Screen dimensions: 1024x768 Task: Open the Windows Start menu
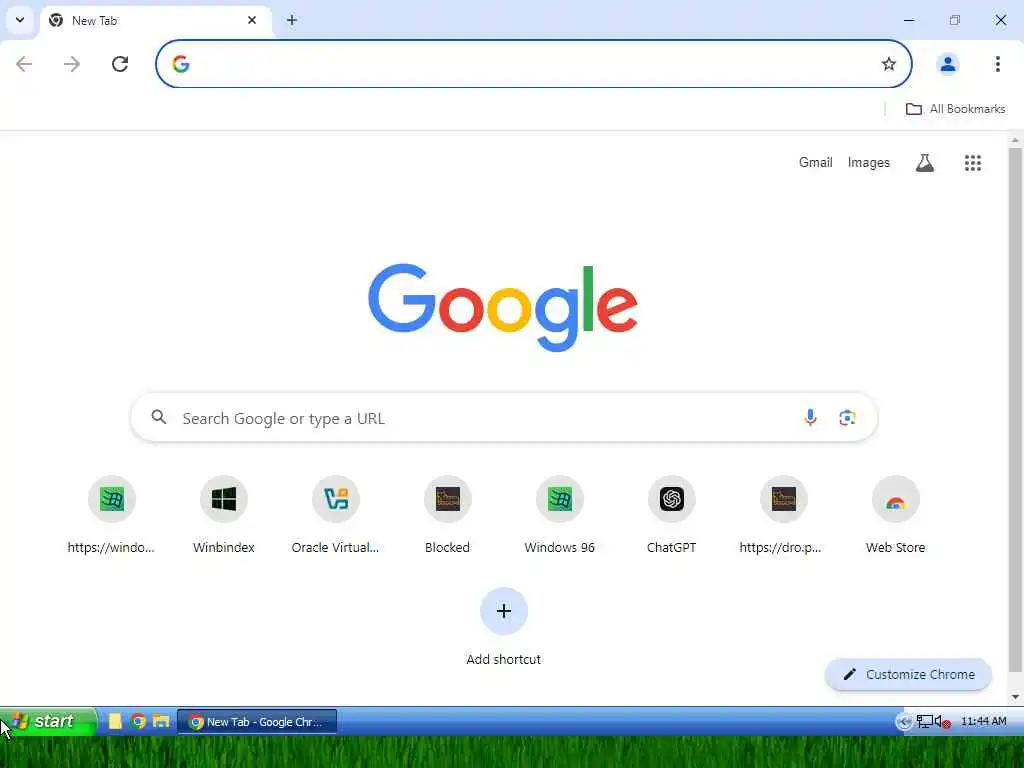point(47,721)
